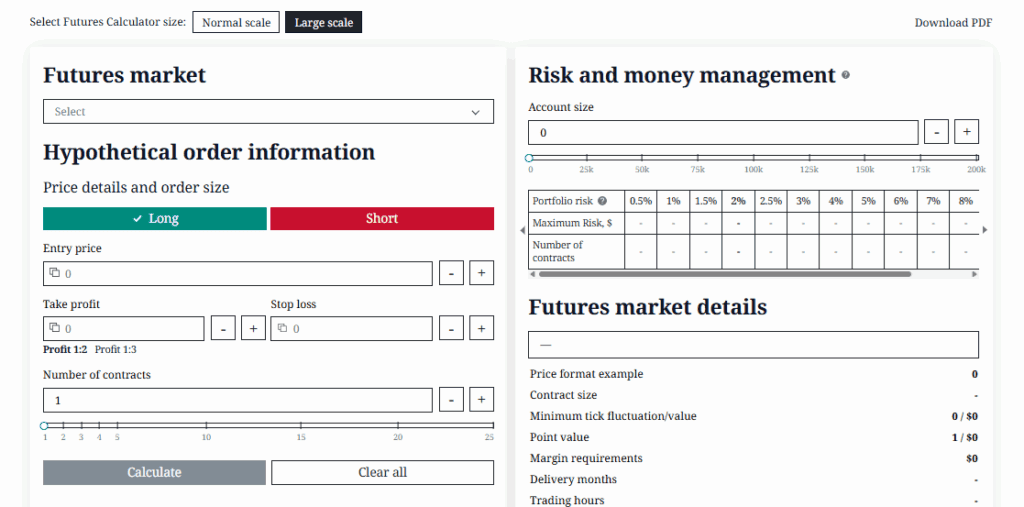
Task: Click the Portfolio risk help icon
Action: pyautogui.click(x=602, y=201)
